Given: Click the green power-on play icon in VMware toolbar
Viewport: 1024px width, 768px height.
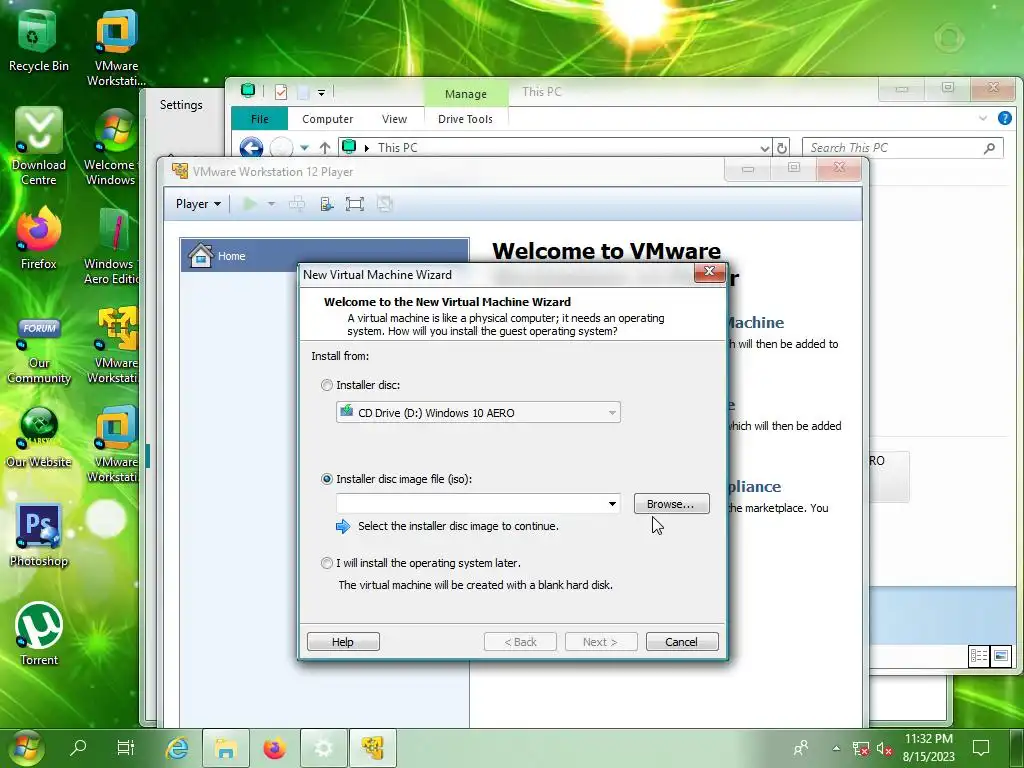Looking at the screenshot, I should [249, 204].
